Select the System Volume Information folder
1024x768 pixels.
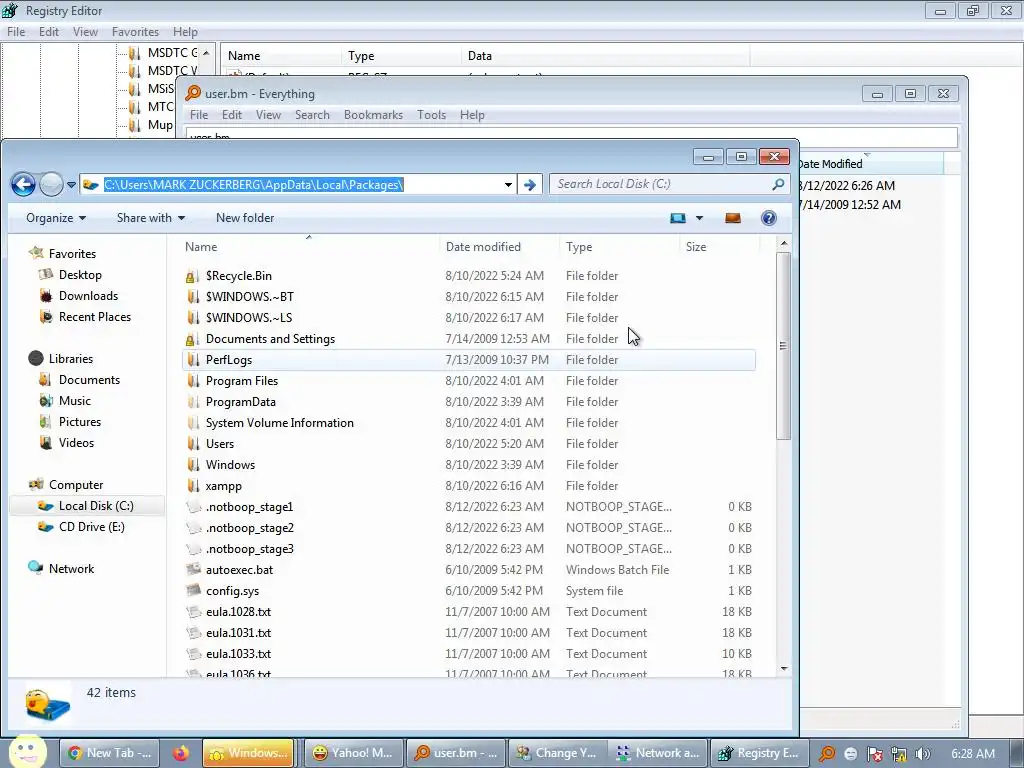(280, 423)
